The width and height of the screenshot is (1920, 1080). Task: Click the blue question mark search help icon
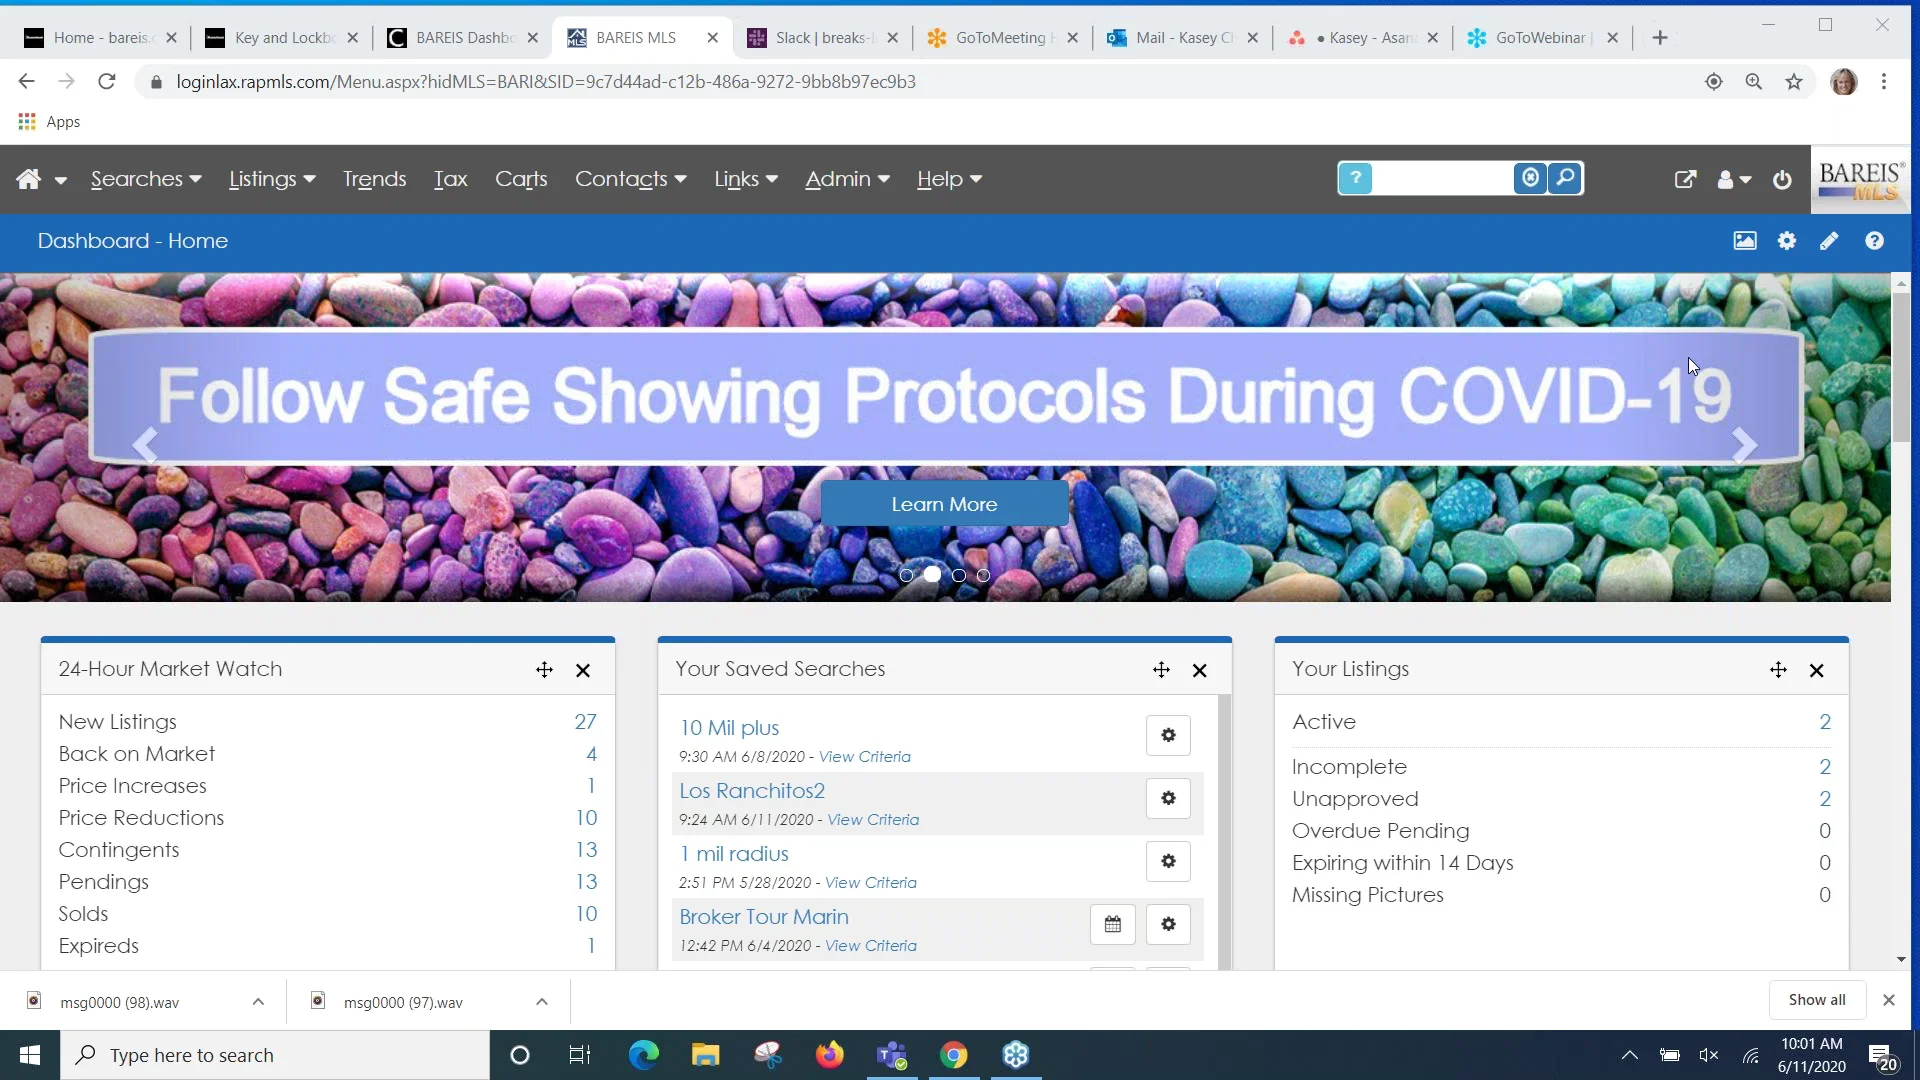point(1355,178)
